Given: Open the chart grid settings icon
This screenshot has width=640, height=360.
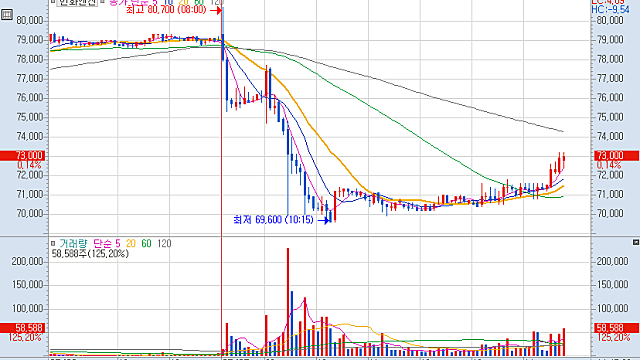Looking at the screenshot, I should (7, 15).
